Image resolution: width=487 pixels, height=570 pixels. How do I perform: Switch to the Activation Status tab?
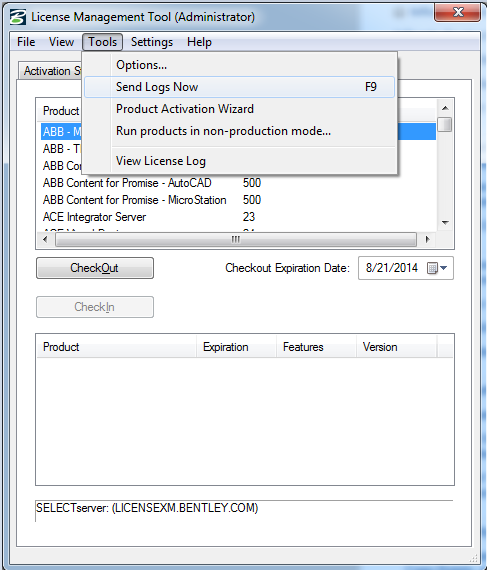coord(51,71)
